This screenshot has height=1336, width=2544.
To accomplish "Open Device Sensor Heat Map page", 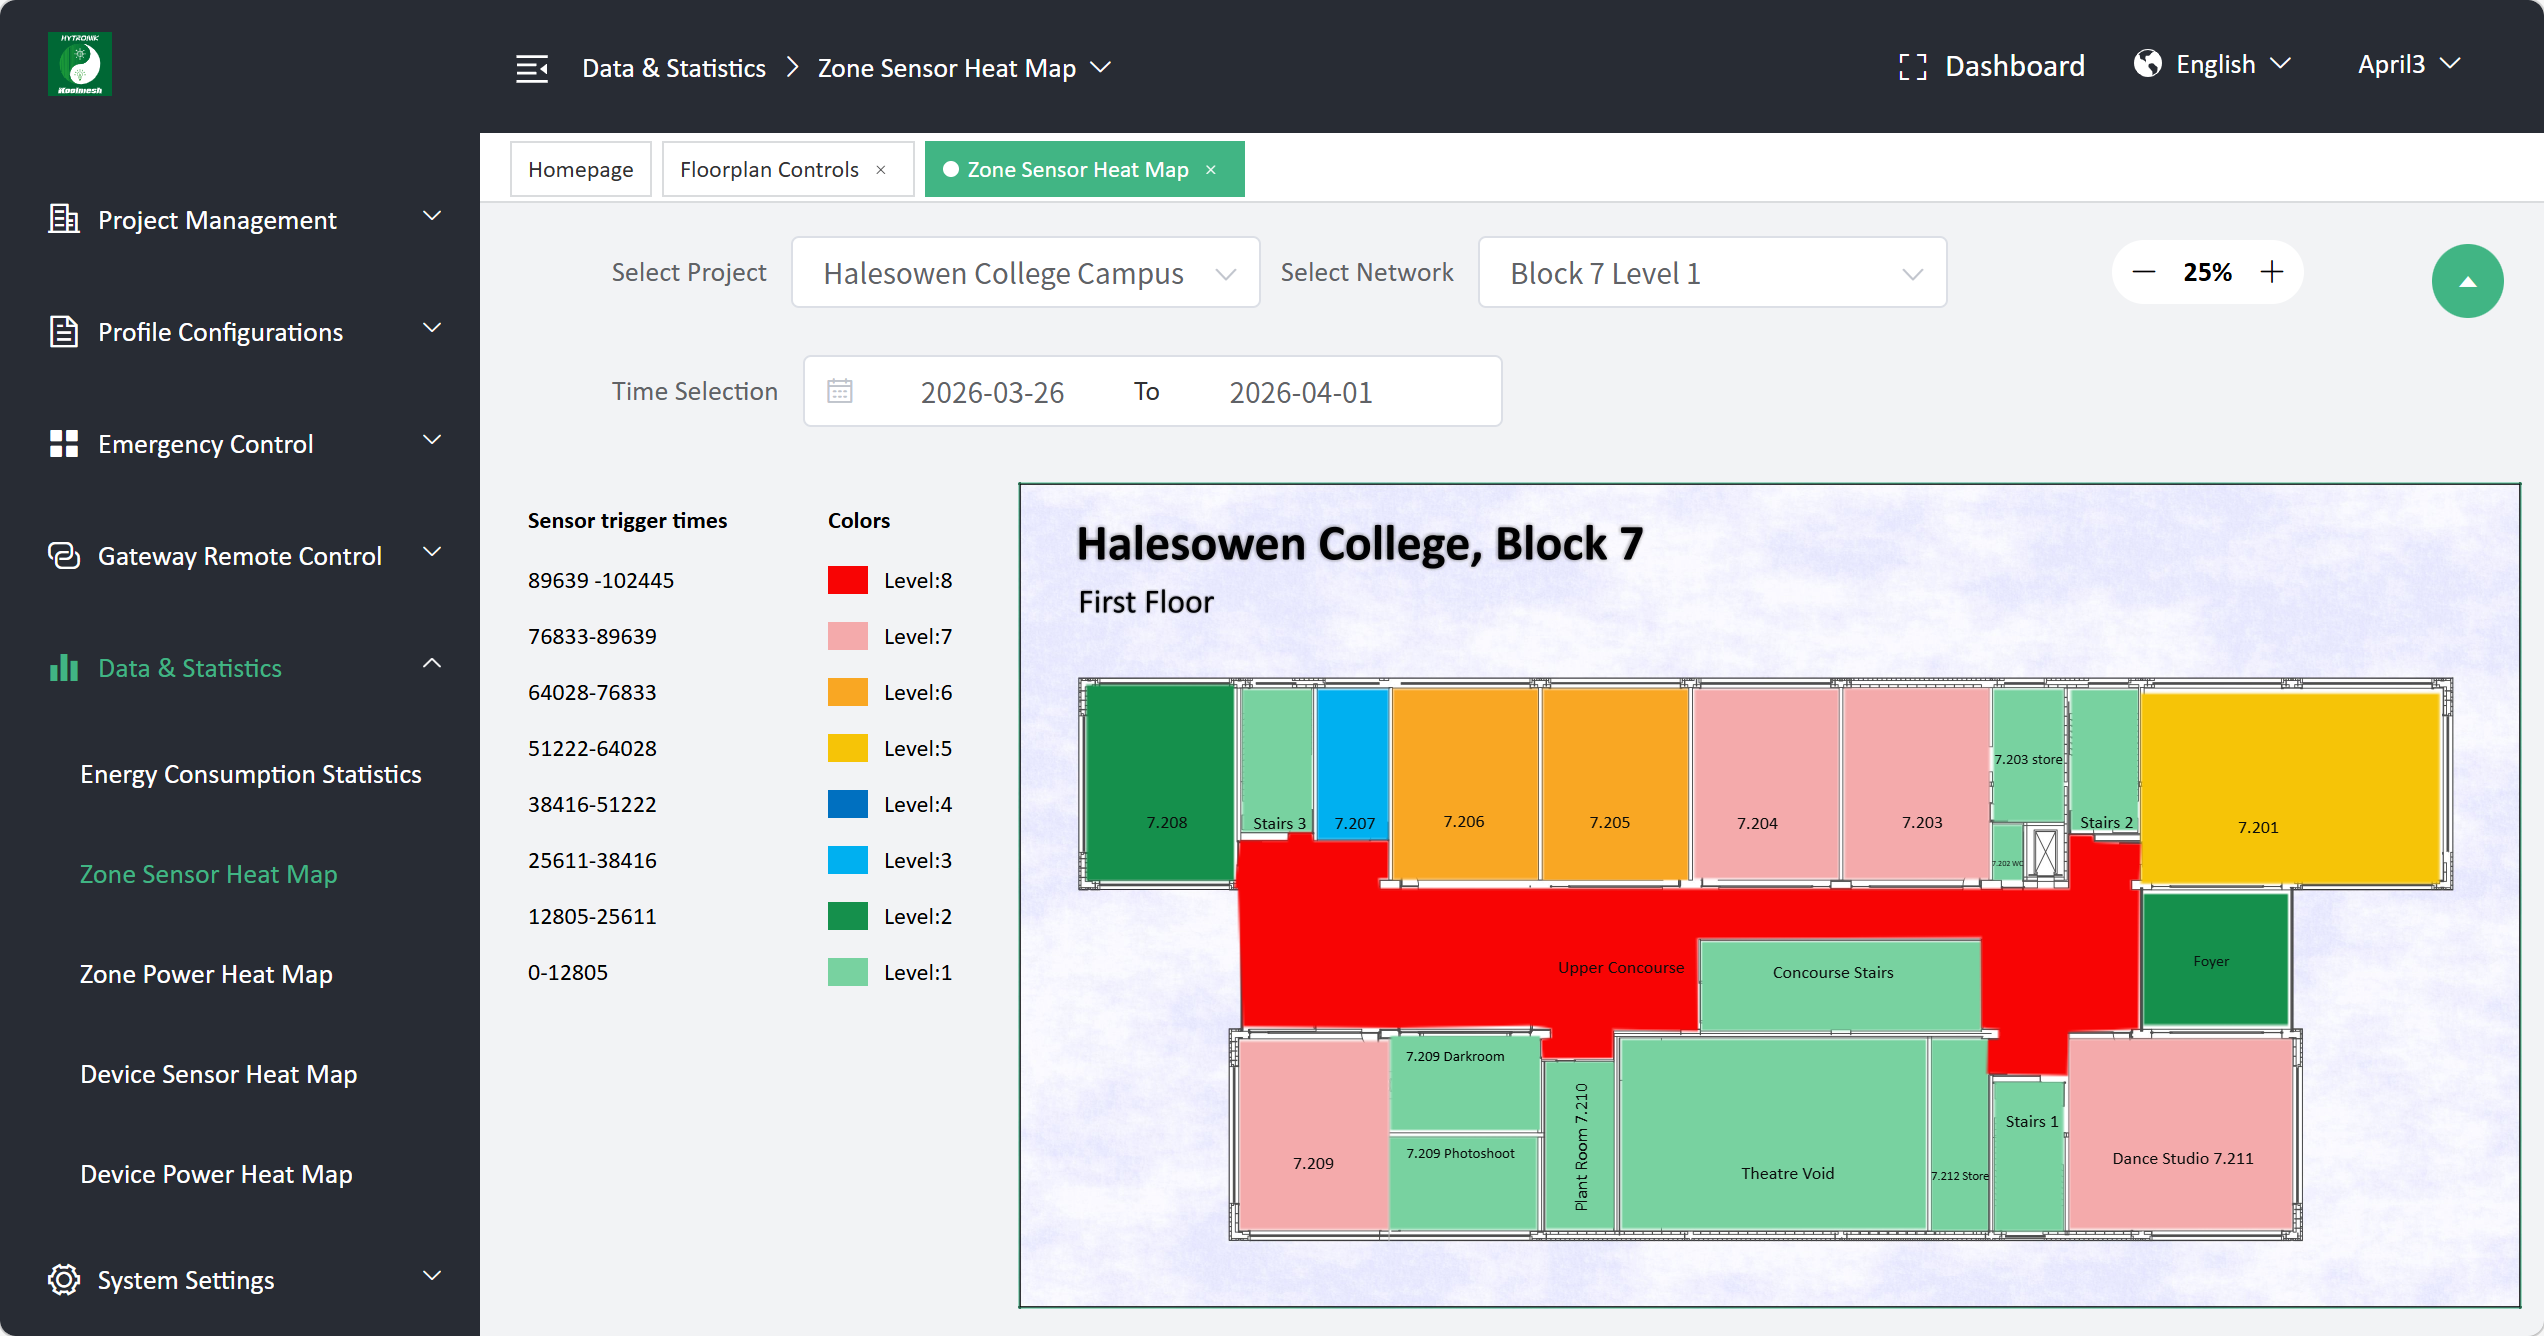I will tap(219, 1074).
